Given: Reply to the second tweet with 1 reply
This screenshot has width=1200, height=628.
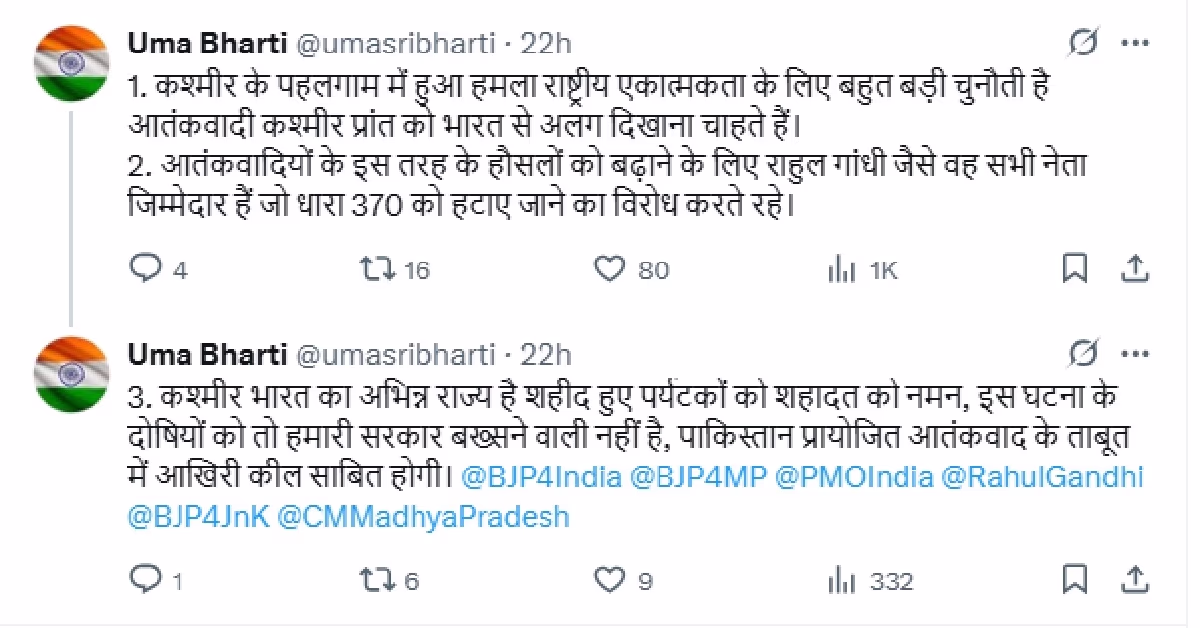Looking at the screenshot, I should [146, 580].
